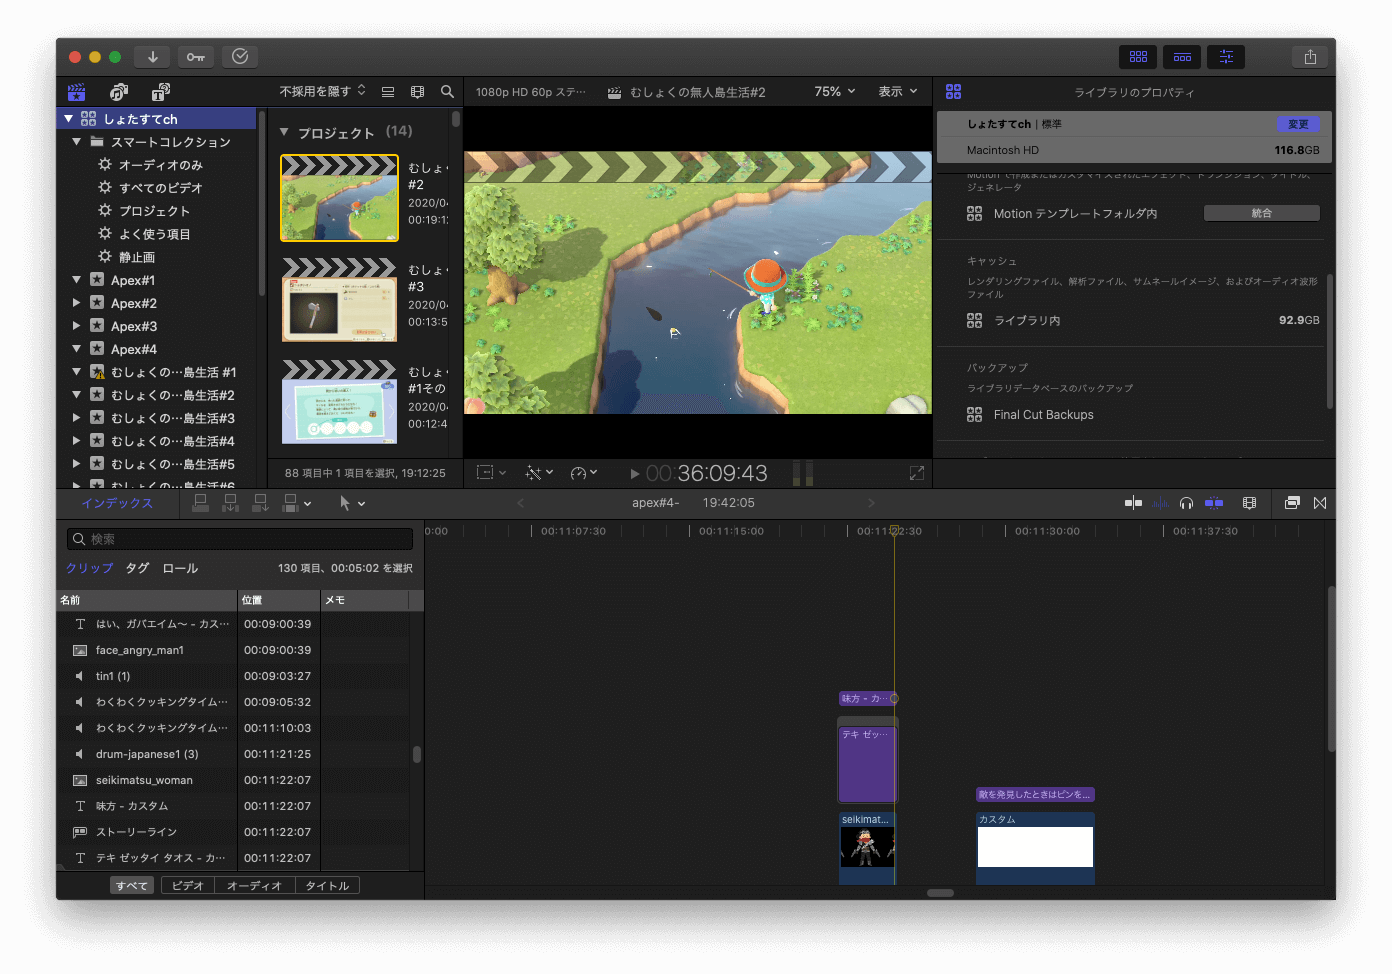Click the share export icon
Screen dimensions: 1392x974
[x=1310, y=57]
